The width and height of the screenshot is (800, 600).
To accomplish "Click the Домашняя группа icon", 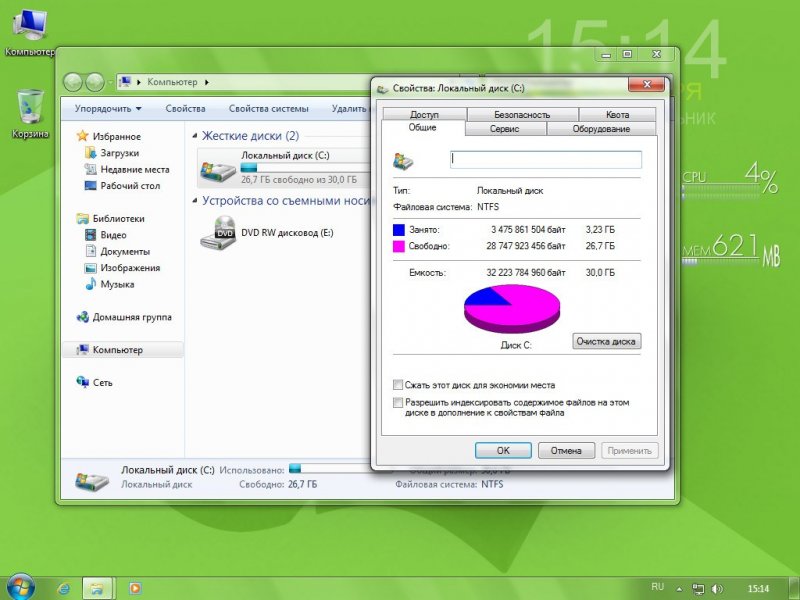I will click(82, 317).
